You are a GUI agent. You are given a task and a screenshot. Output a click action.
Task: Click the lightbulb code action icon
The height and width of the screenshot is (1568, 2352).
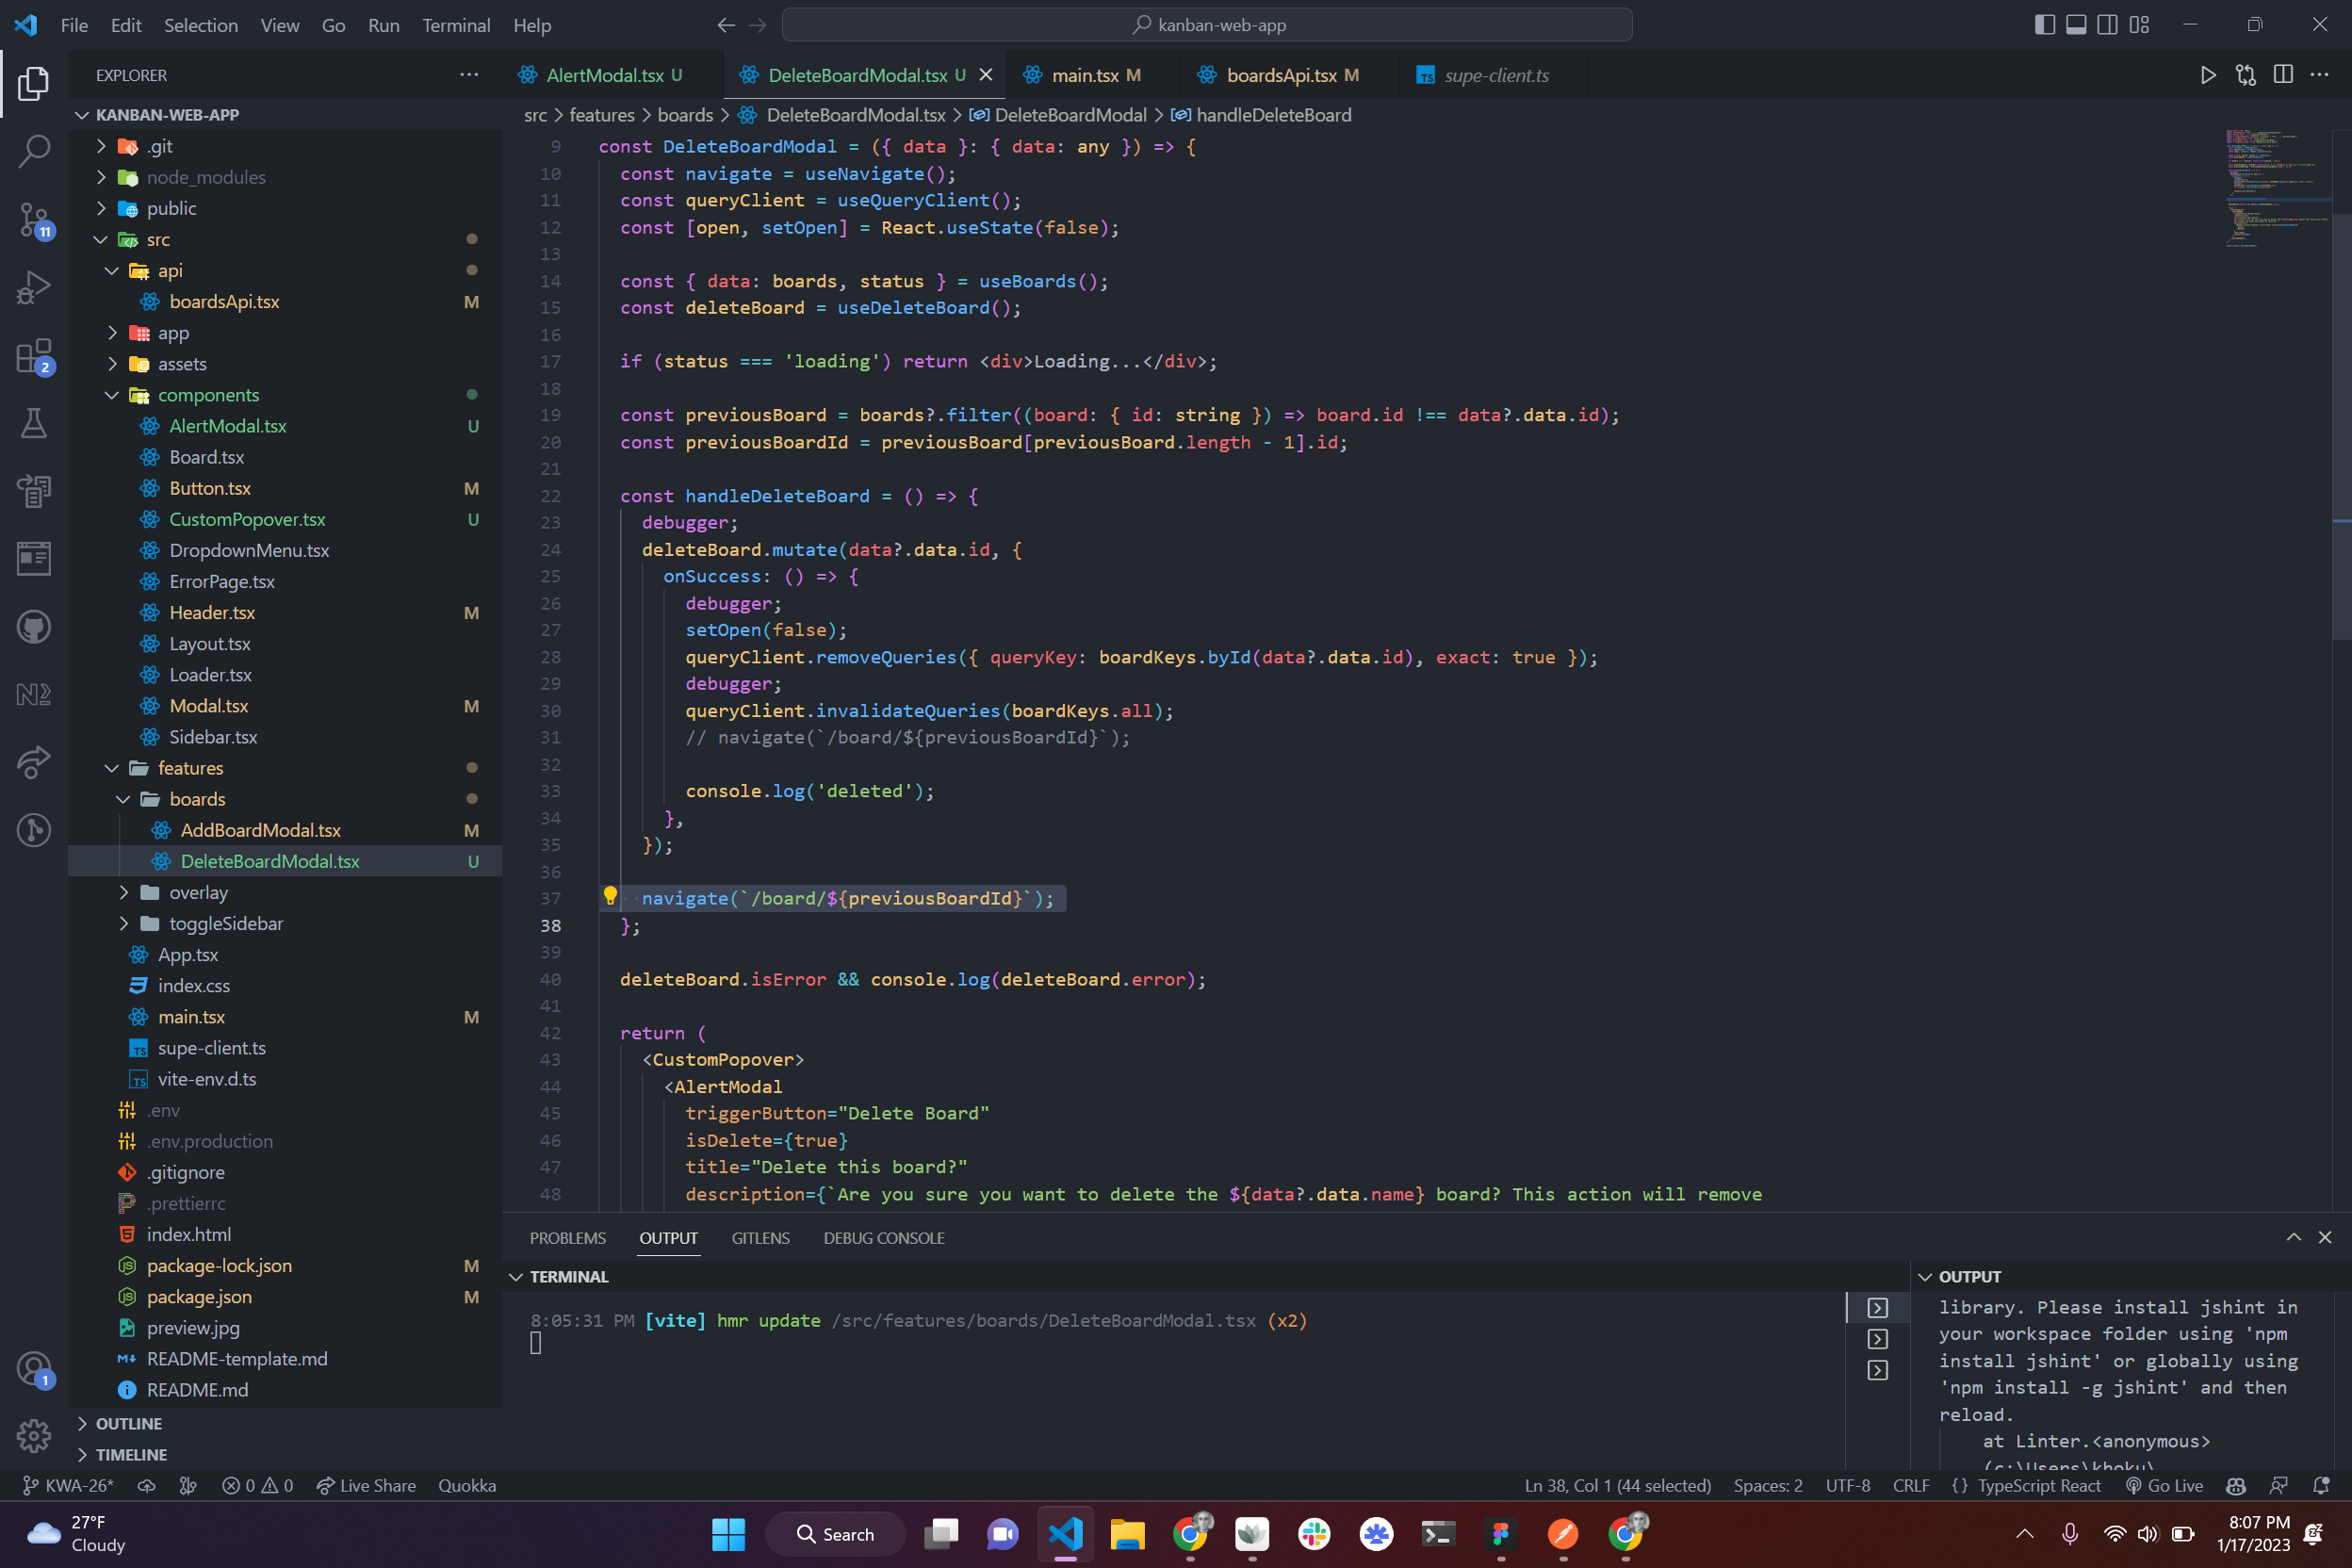[x=610, y=896]
